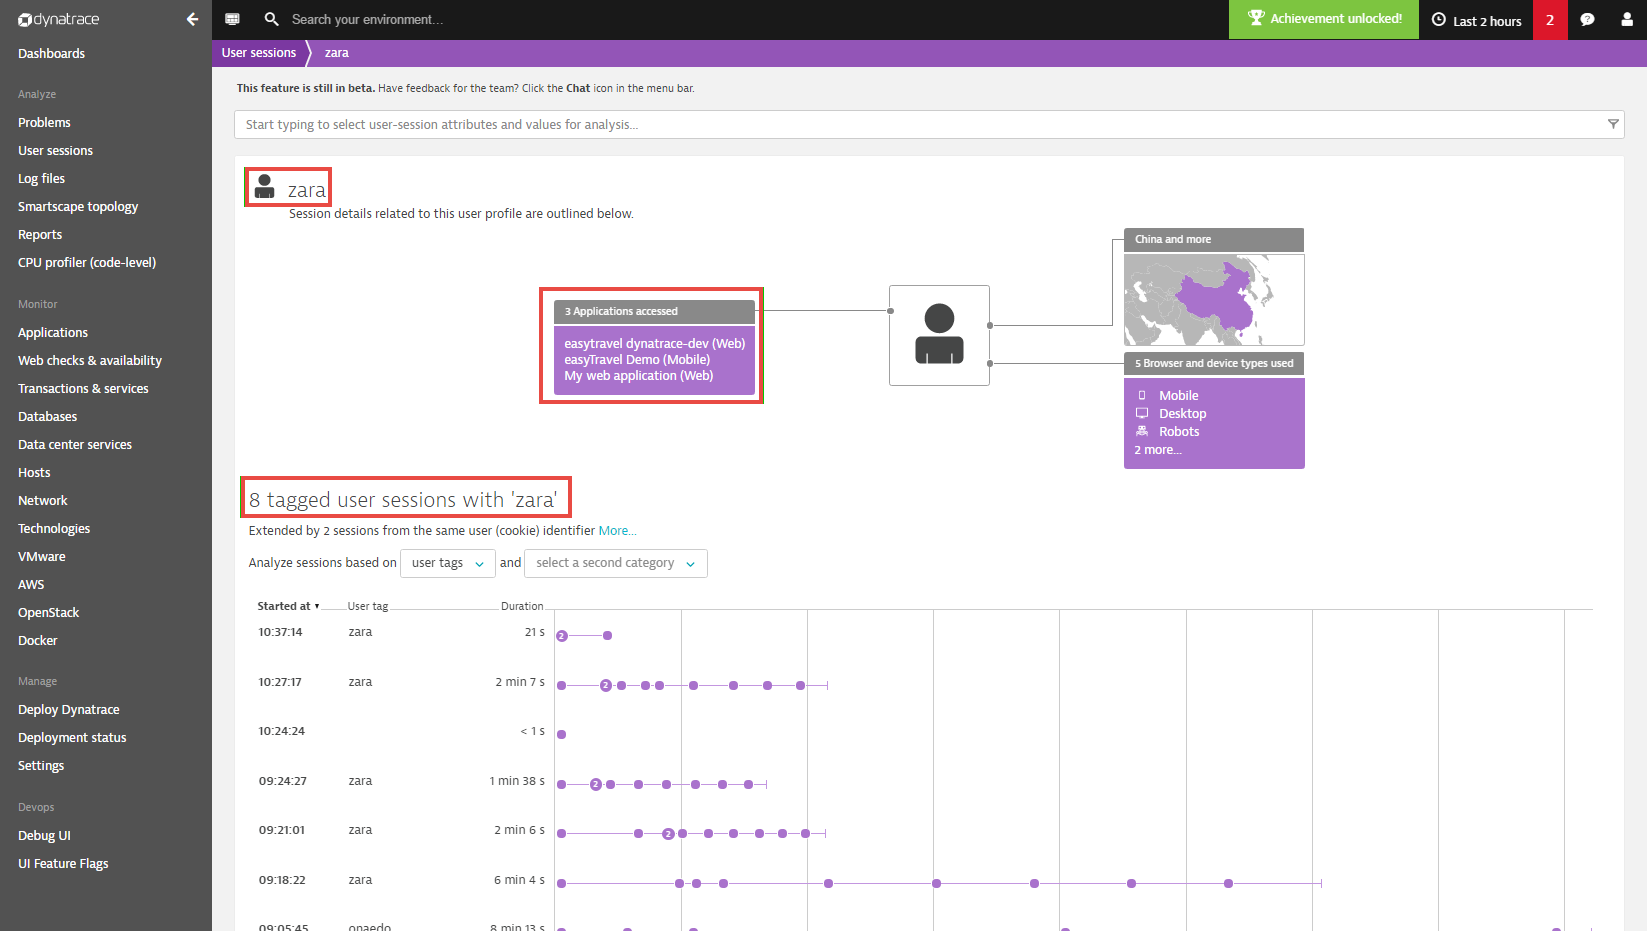Click the Dynatrace logo
The image size is (1647, 931).
59,19
